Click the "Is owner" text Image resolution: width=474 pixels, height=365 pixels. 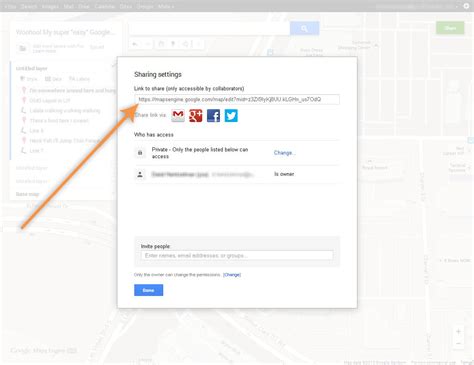(284, 174)
